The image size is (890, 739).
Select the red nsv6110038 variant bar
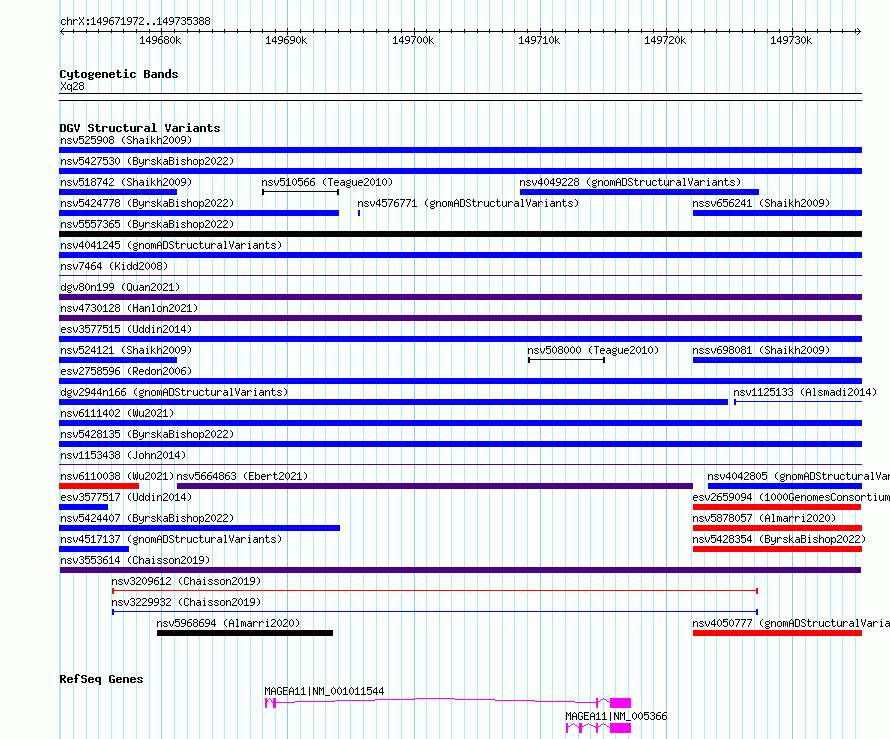[99, 486]
